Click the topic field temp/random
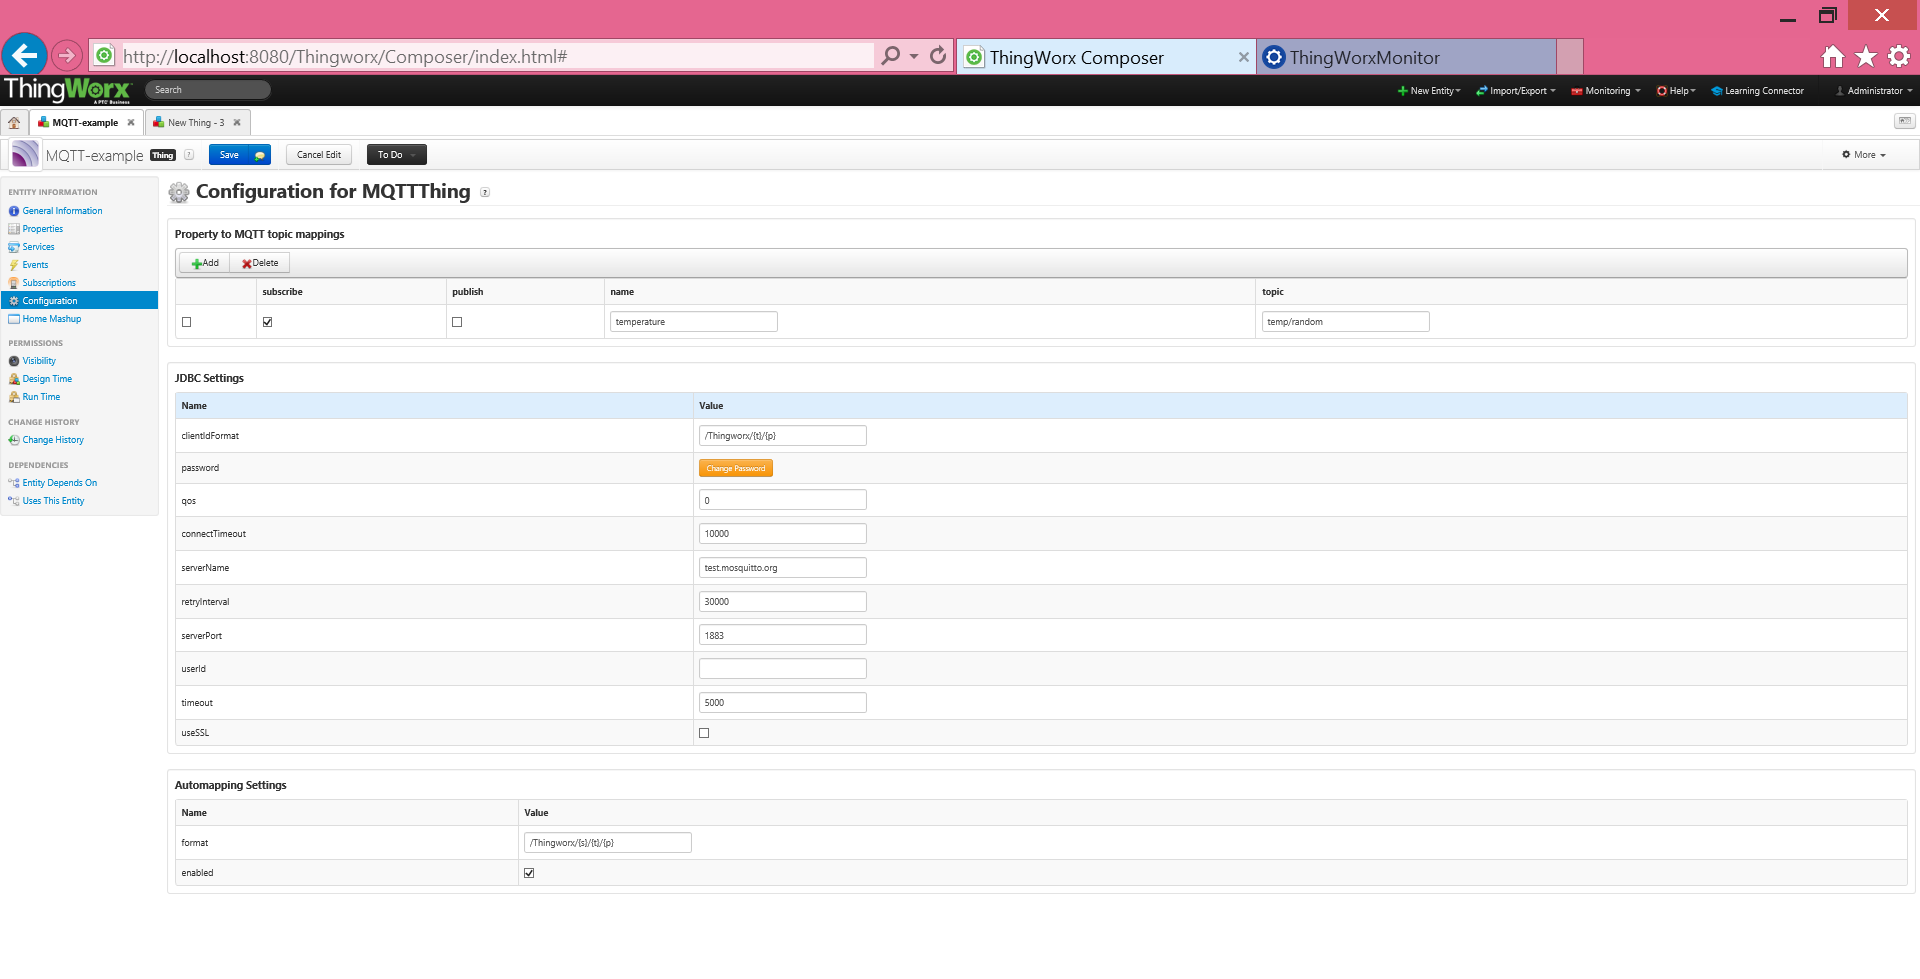 [x=1346, y=322]
